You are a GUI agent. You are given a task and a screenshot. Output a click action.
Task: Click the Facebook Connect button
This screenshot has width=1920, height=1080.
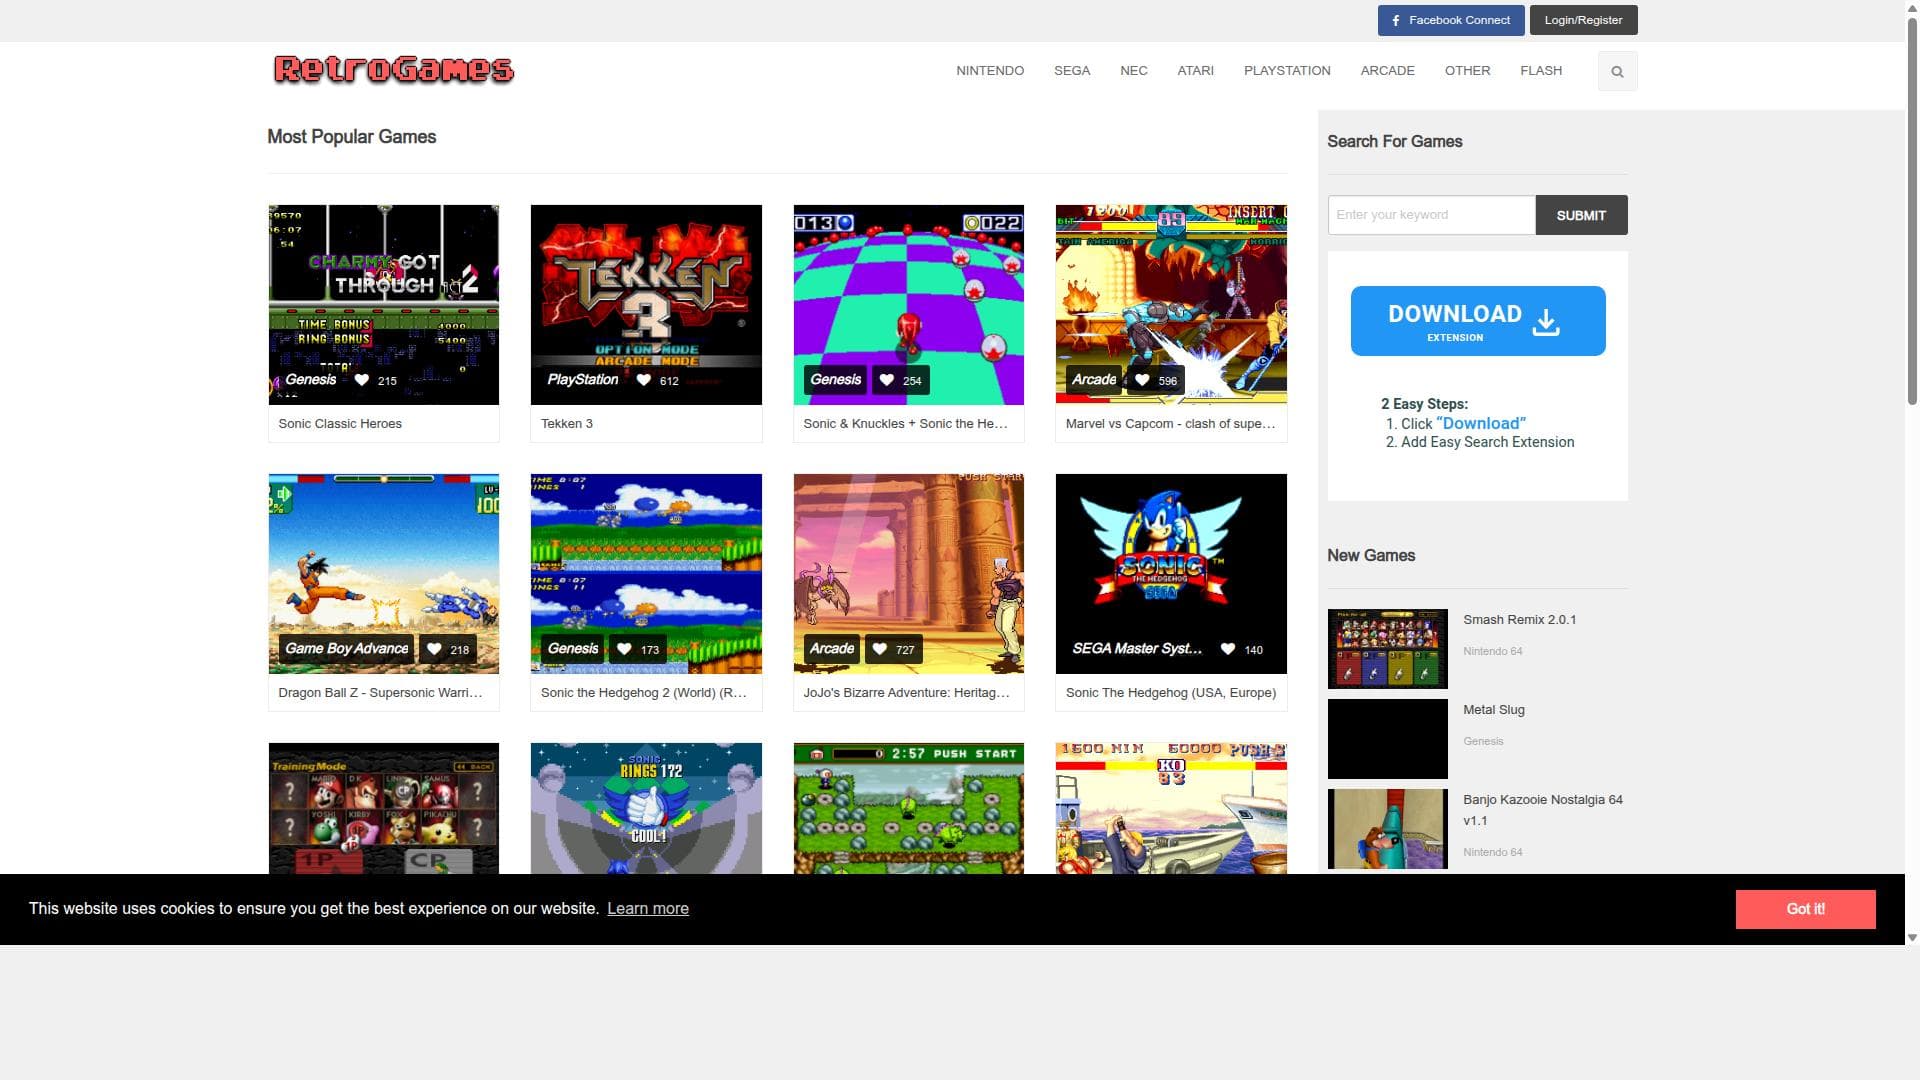click(x=1450, y=20)
